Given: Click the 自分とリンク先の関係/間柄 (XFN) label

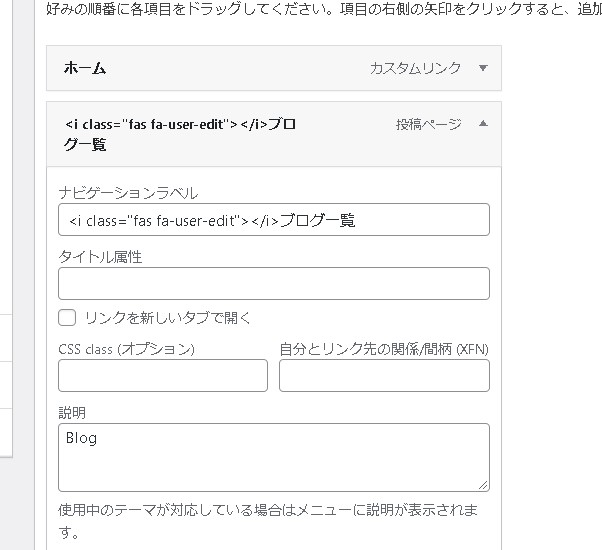Looking at the screenshot, I should [383, 349].
